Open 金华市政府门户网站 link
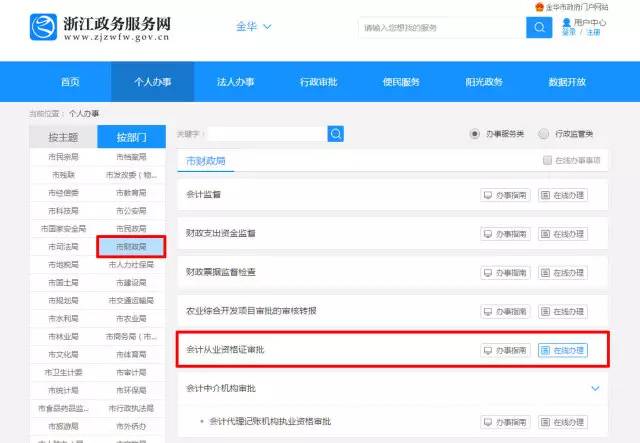This screenshot has height=443, width=640. coord(577,7)
